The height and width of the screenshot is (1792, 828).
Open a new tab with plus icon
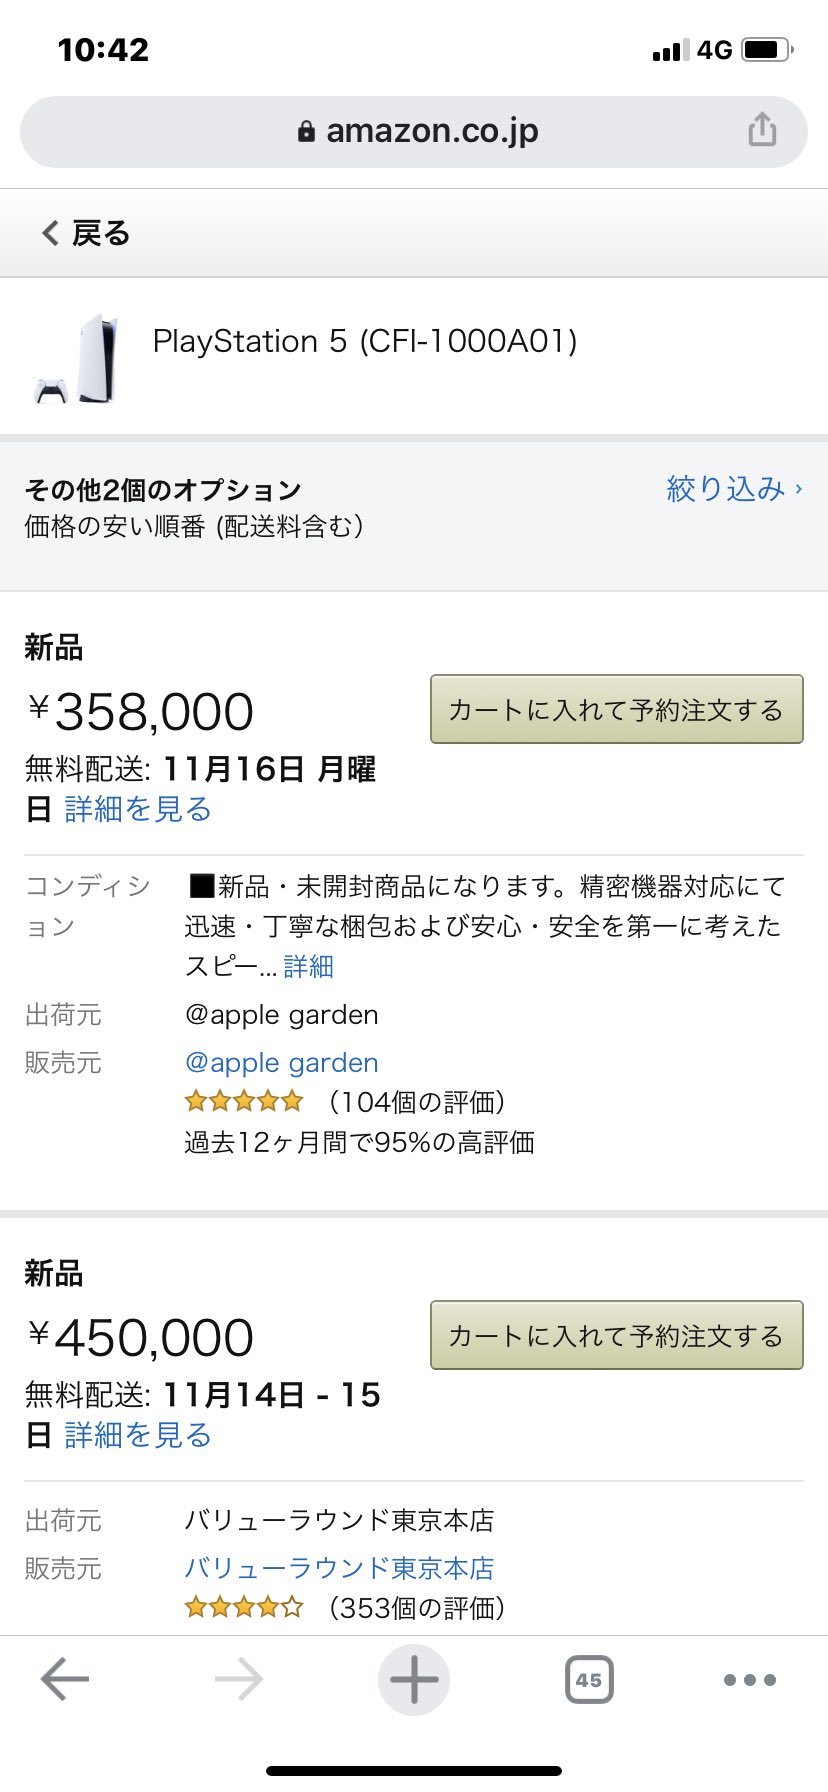(413, 1679)
